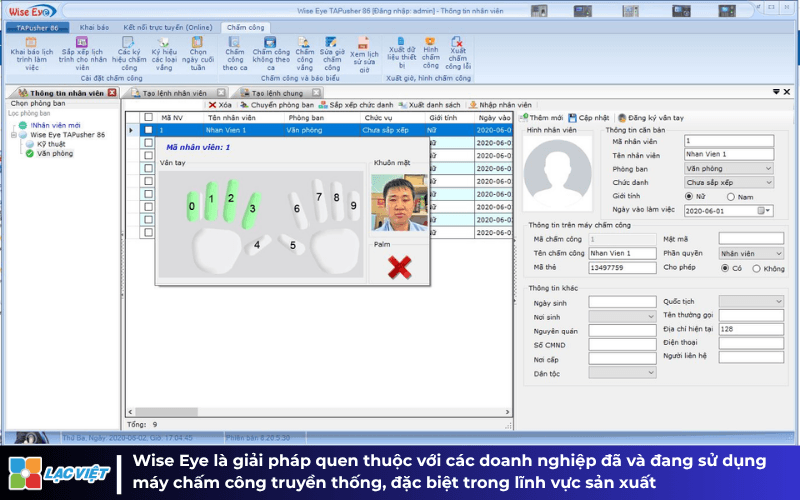Select Văn phòng department in tree
Screen dimensions: 800x500
coord(55,153)
